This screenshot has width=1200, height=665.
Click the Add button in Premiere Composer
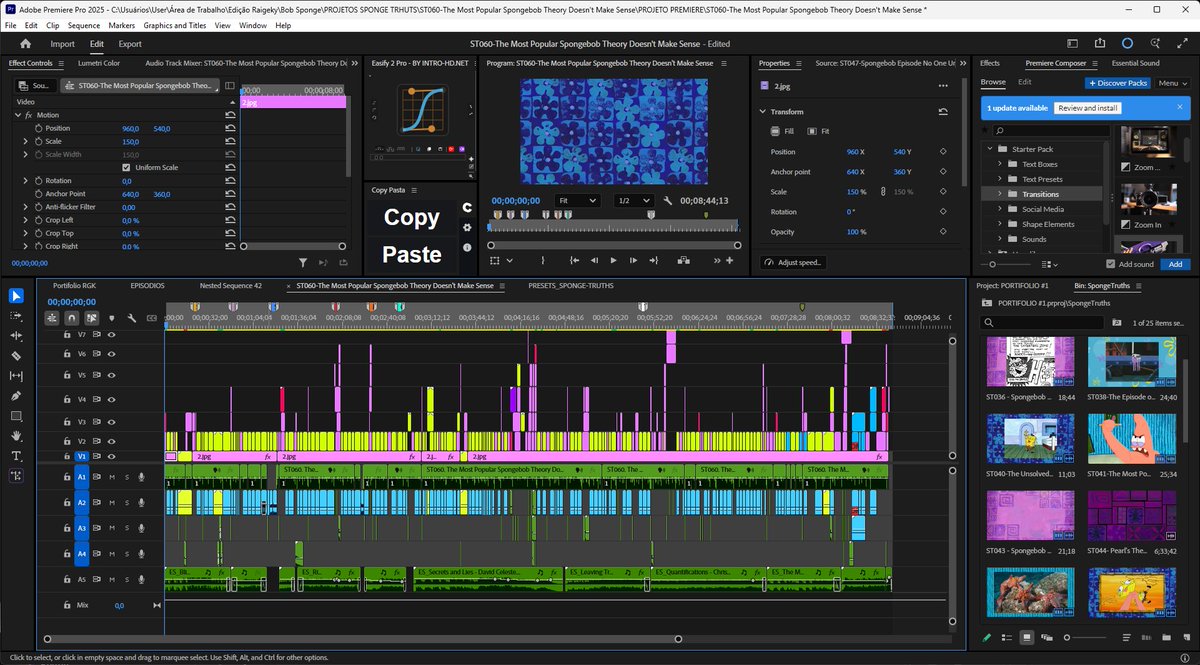tap(1174, 264)
